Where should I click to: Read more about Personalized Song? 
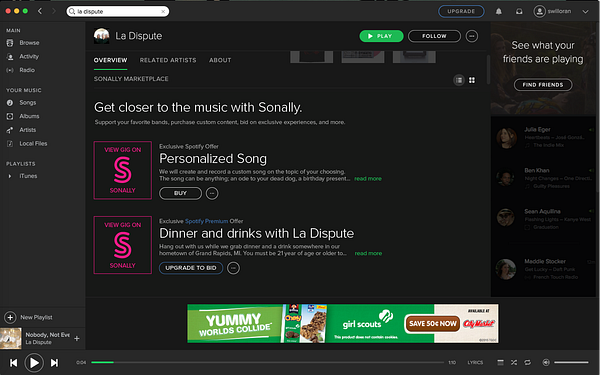click(368, 179)
